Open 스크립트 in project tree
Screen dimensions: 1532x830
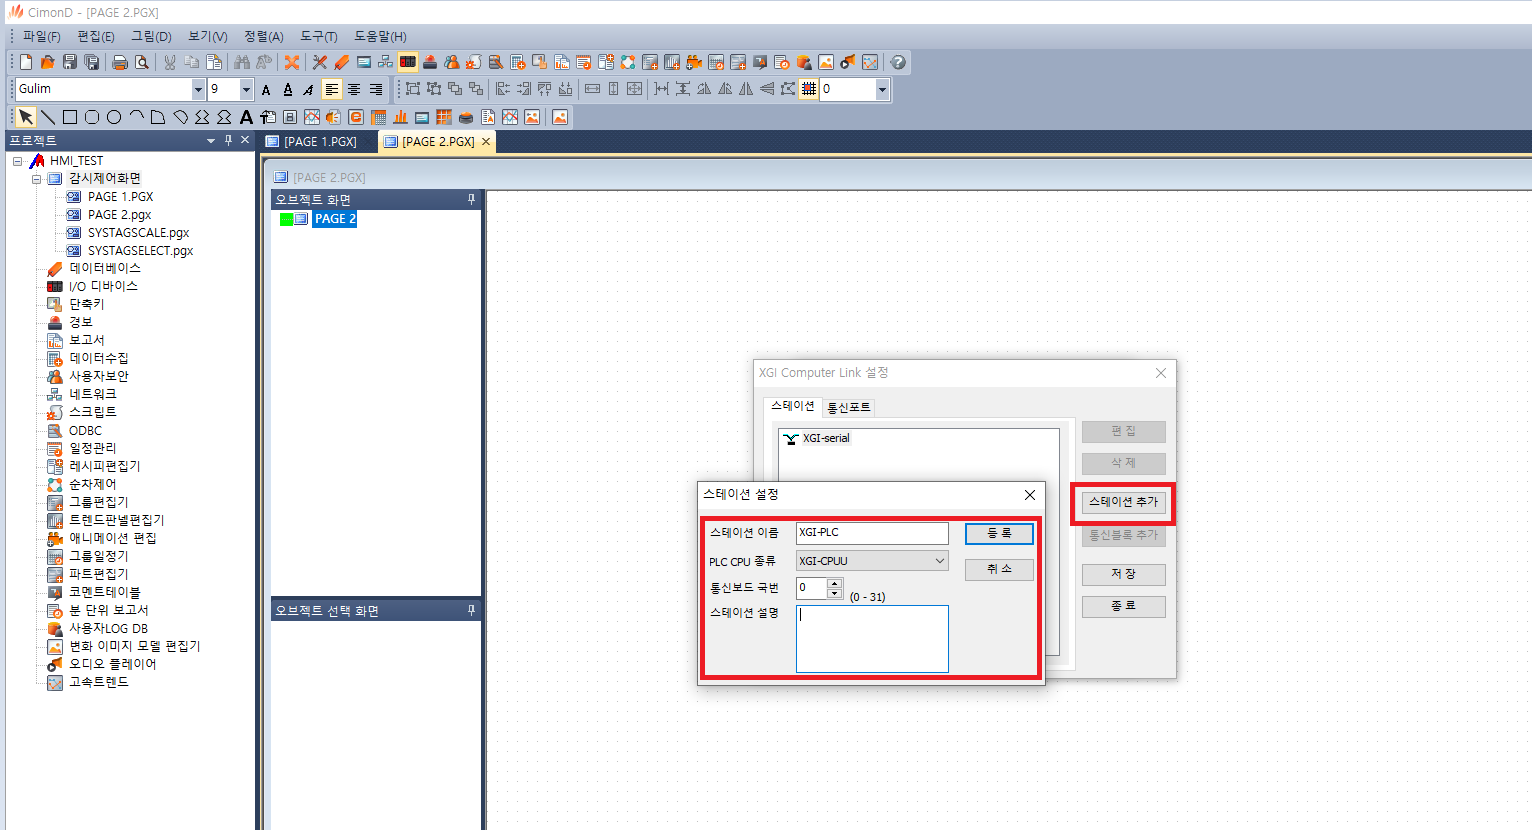click(x=93, y=412)
